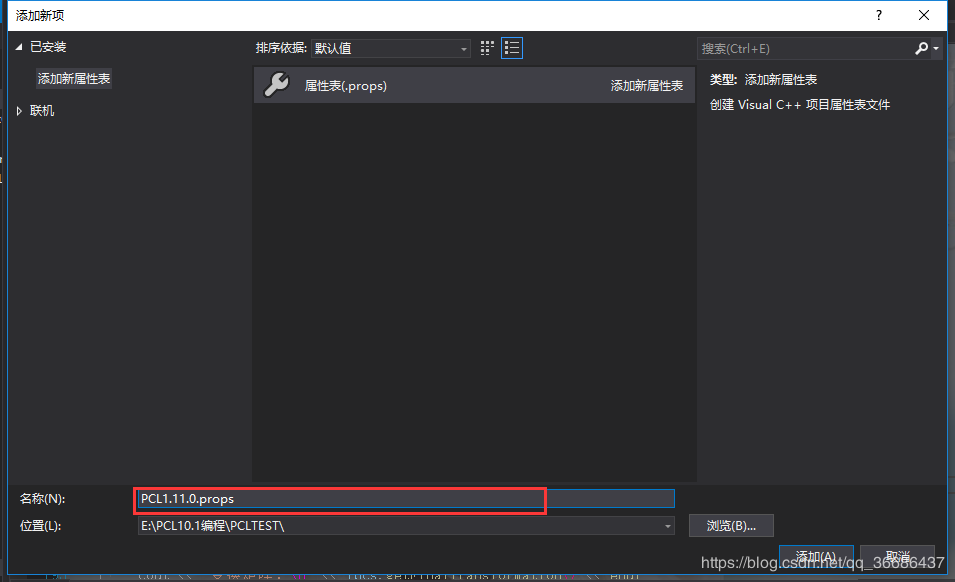
Task: Click the dialog help question mark icon
Action: 878,15
